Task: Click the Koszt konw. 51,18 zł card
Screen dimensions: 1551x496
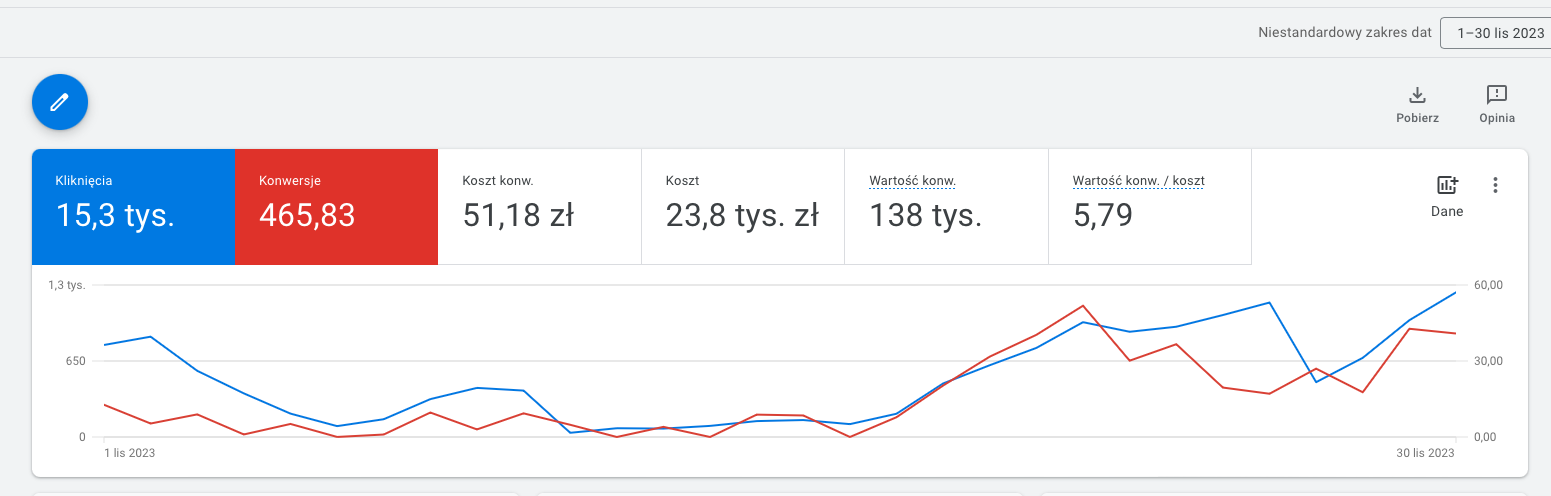Action: coord(539,207)
